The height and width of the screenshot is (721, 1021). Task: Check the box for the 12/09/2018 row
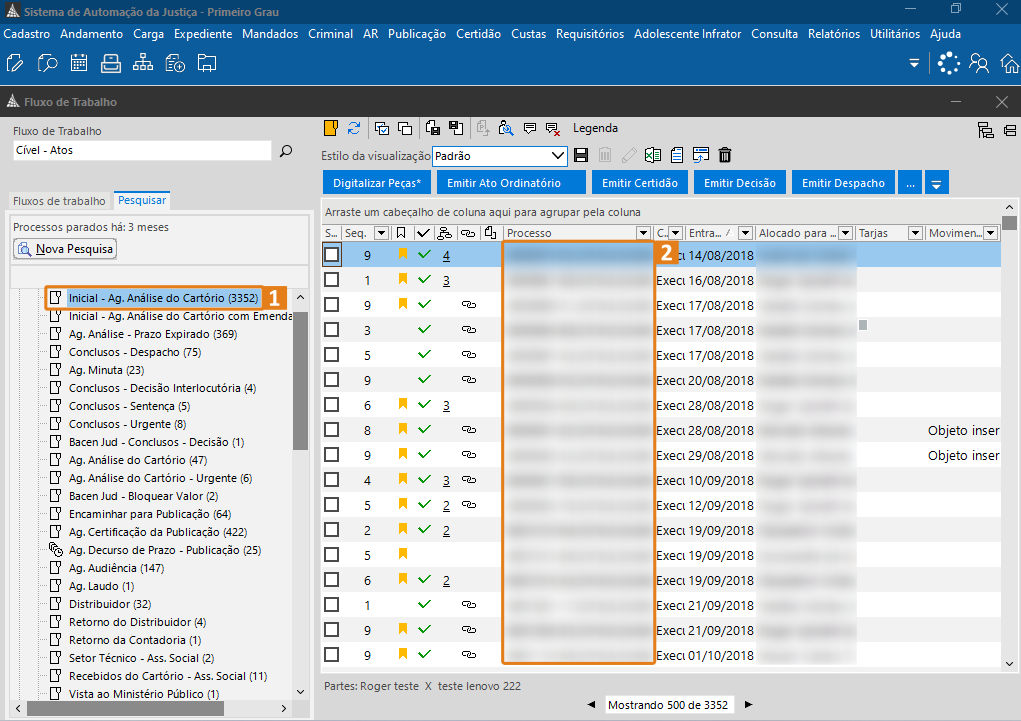[331, 505]
